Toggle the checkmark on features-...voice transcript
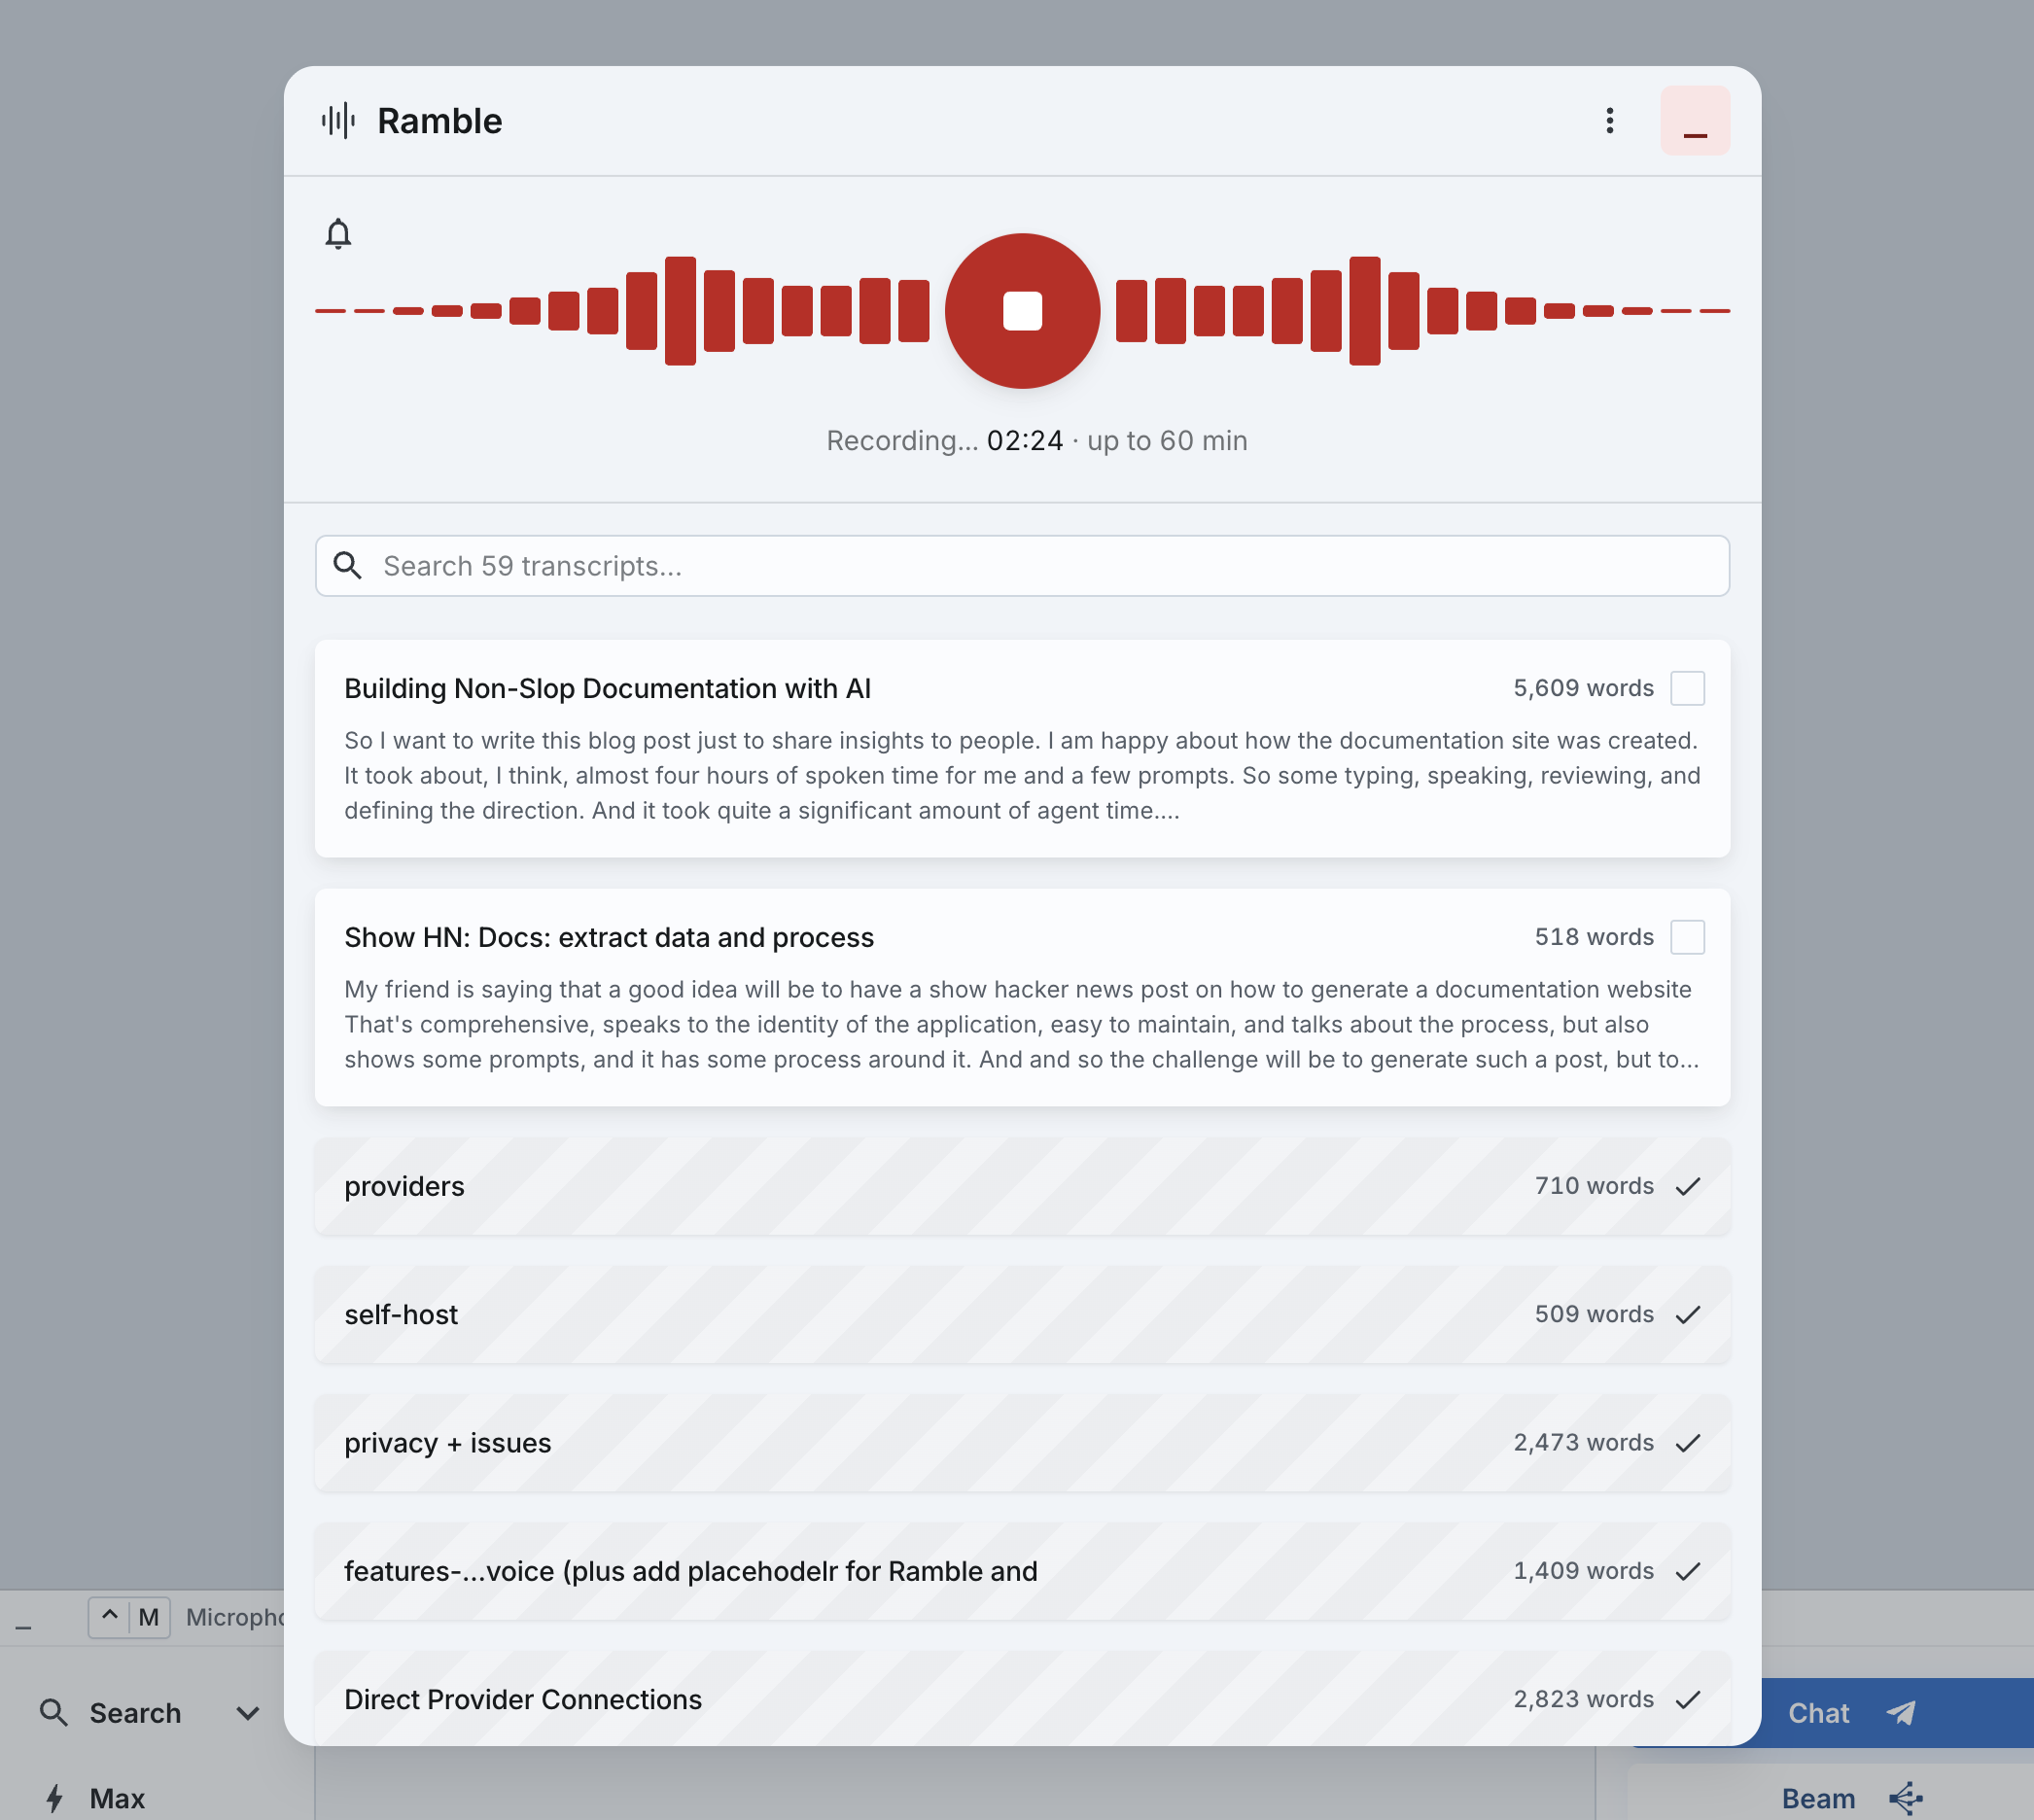Screen dimensions: 2034x1820 [x=1687, y=1571]
